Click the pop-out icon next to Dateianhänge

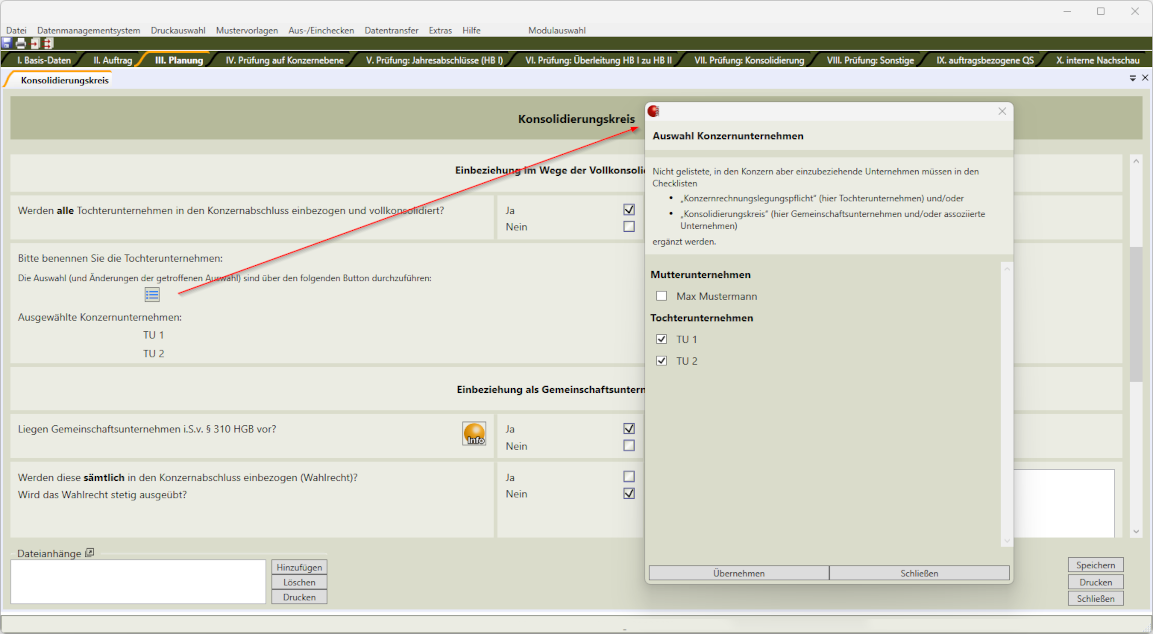pyautogui.click(x=89, y=553)
